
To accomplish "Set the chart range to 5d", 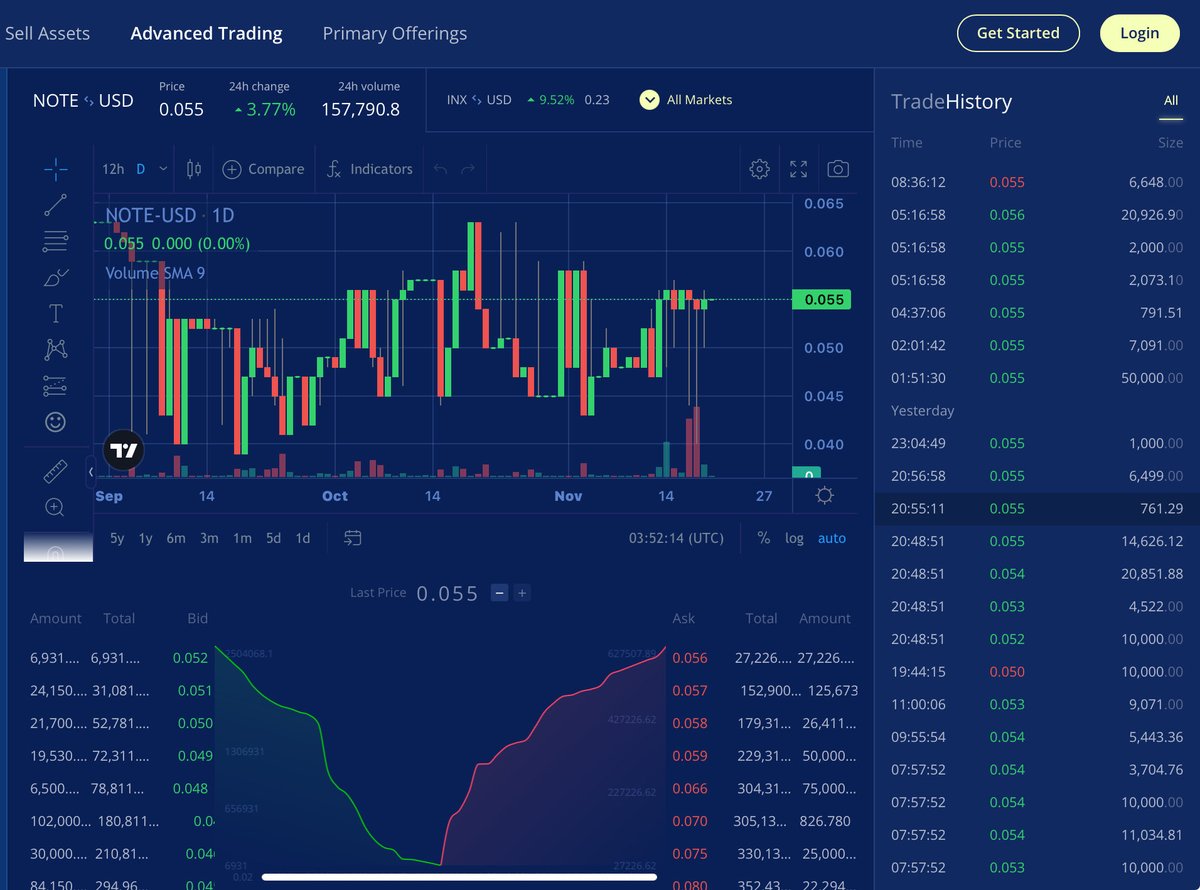I will pos(273,538).
